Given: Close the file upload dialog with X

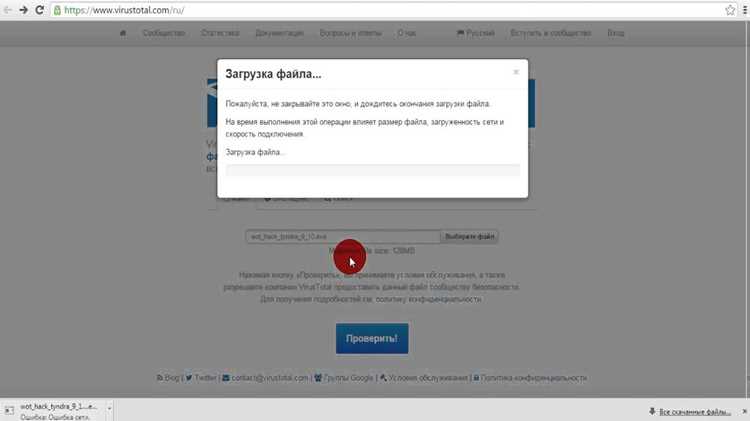Looking at the screenshot, I should 516,72.
